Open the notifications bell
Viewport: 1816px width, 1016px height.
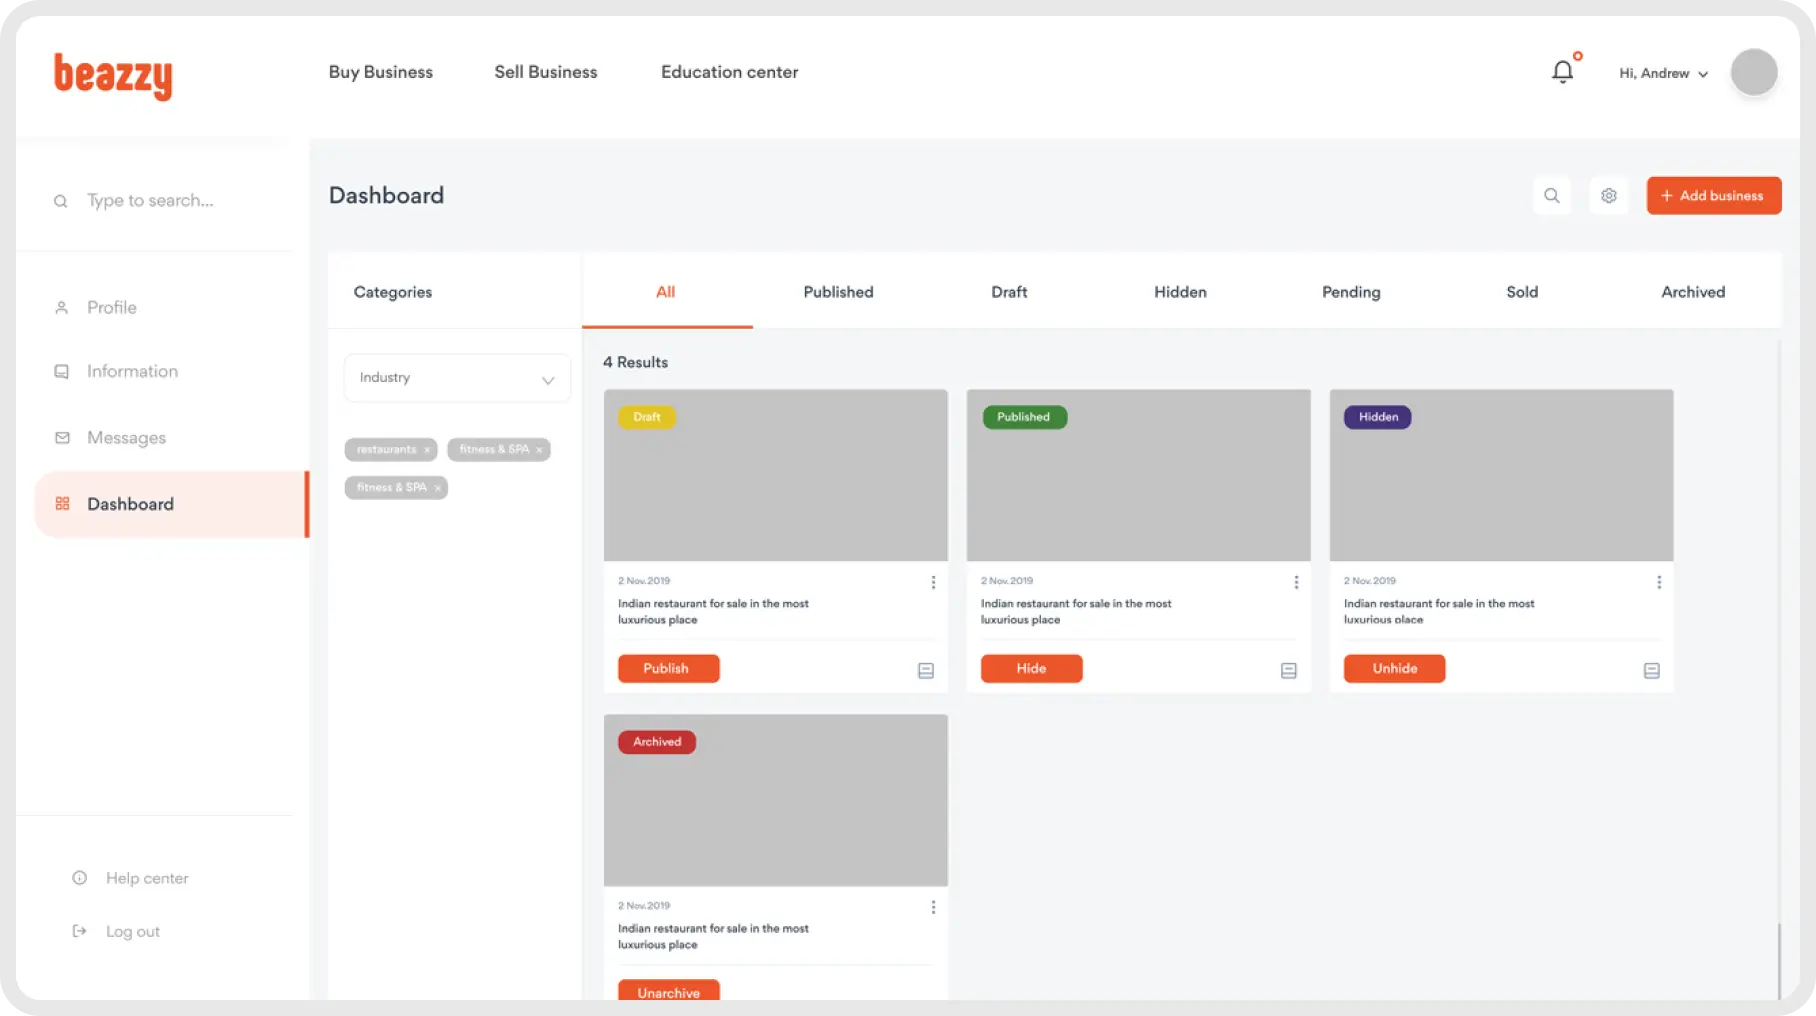coord(1562,72)
